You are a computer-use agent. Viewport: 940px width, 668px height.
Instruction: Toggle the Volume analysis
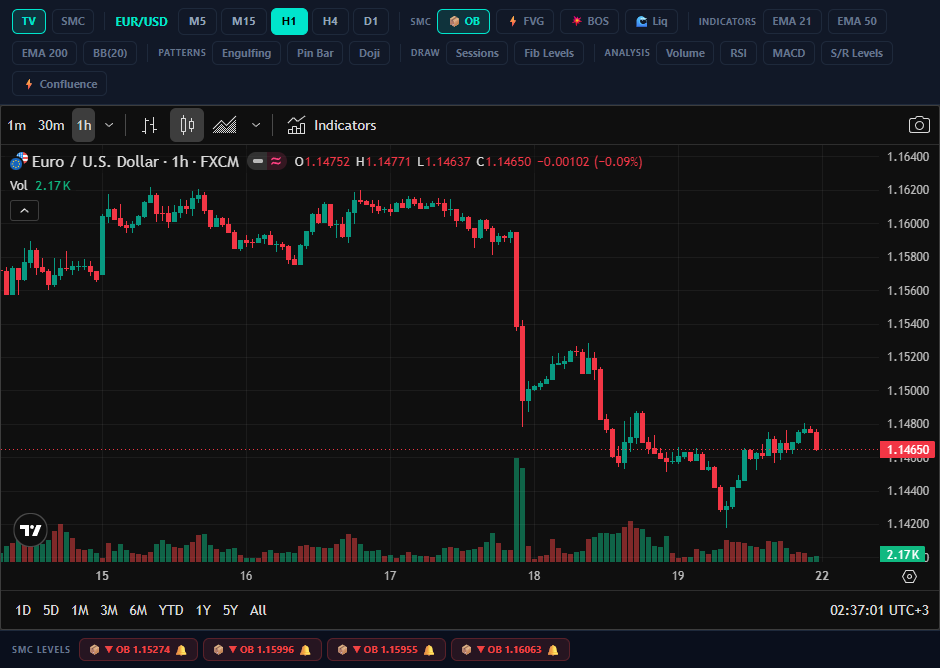click(685, 53)
